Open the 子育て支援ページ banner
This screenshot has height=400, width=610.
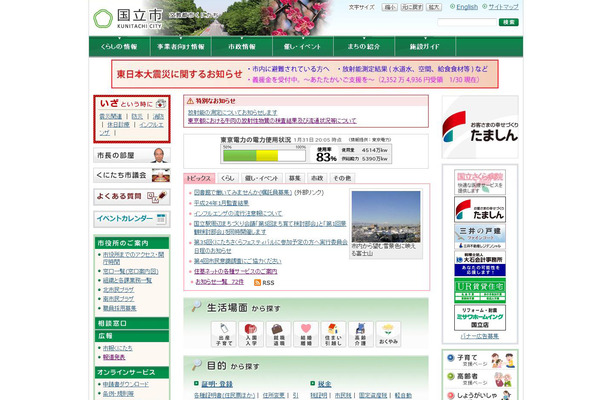tap(480, 360)
